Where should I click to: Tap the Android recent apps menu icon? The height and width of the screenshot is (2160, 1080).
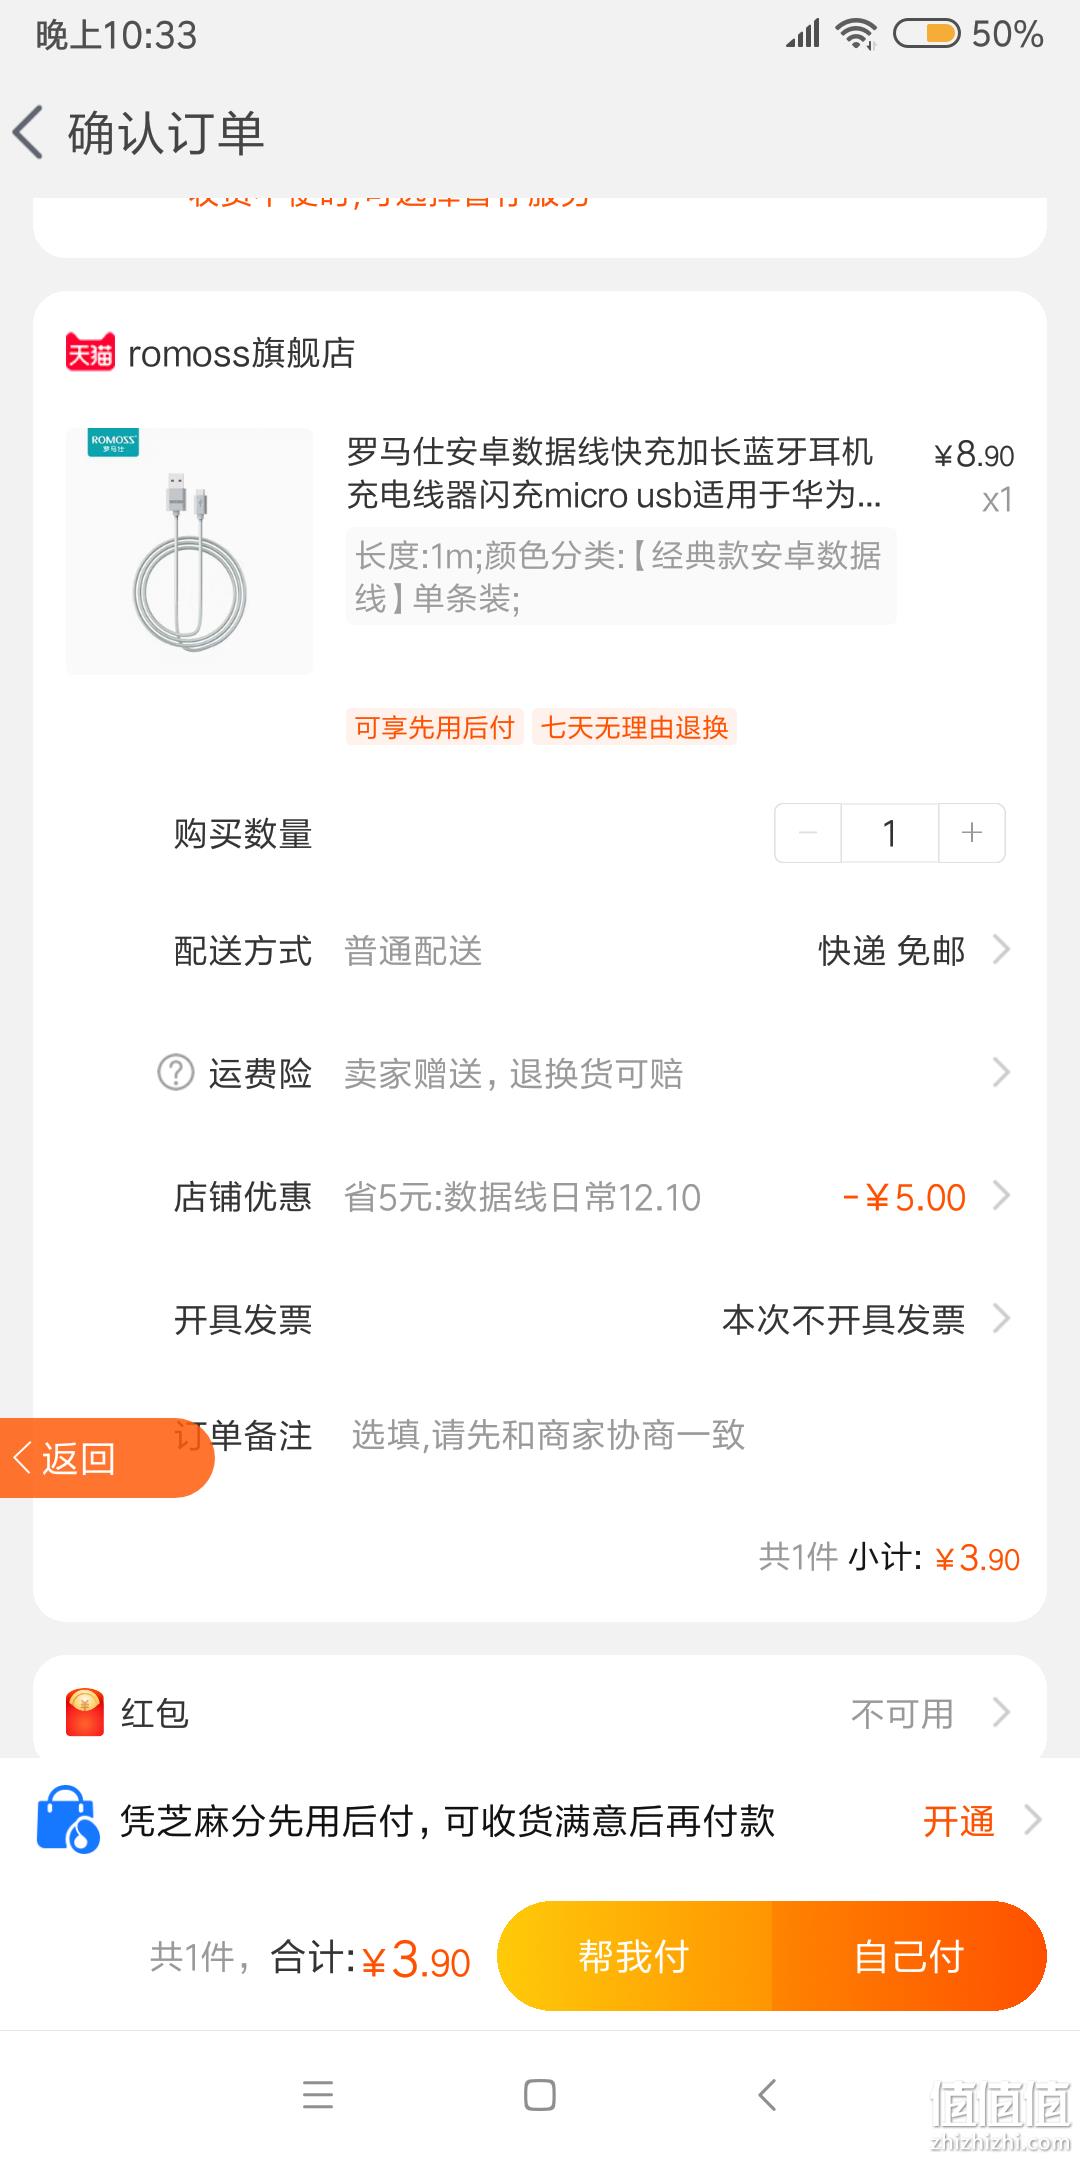click(x=318, y=2094)
